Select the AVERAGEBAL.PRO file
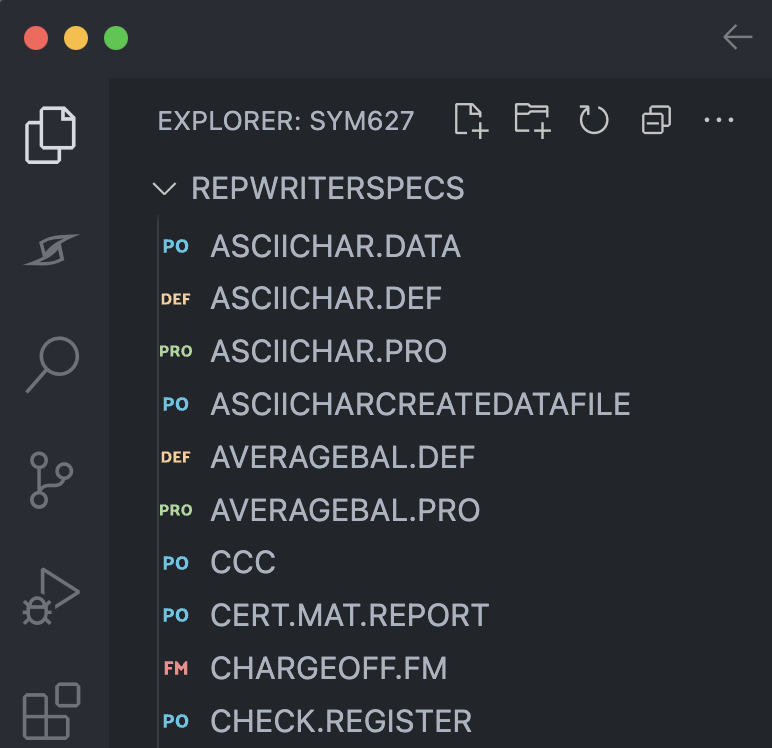Screen dimensions: 772x748 (x=345, y=510)
